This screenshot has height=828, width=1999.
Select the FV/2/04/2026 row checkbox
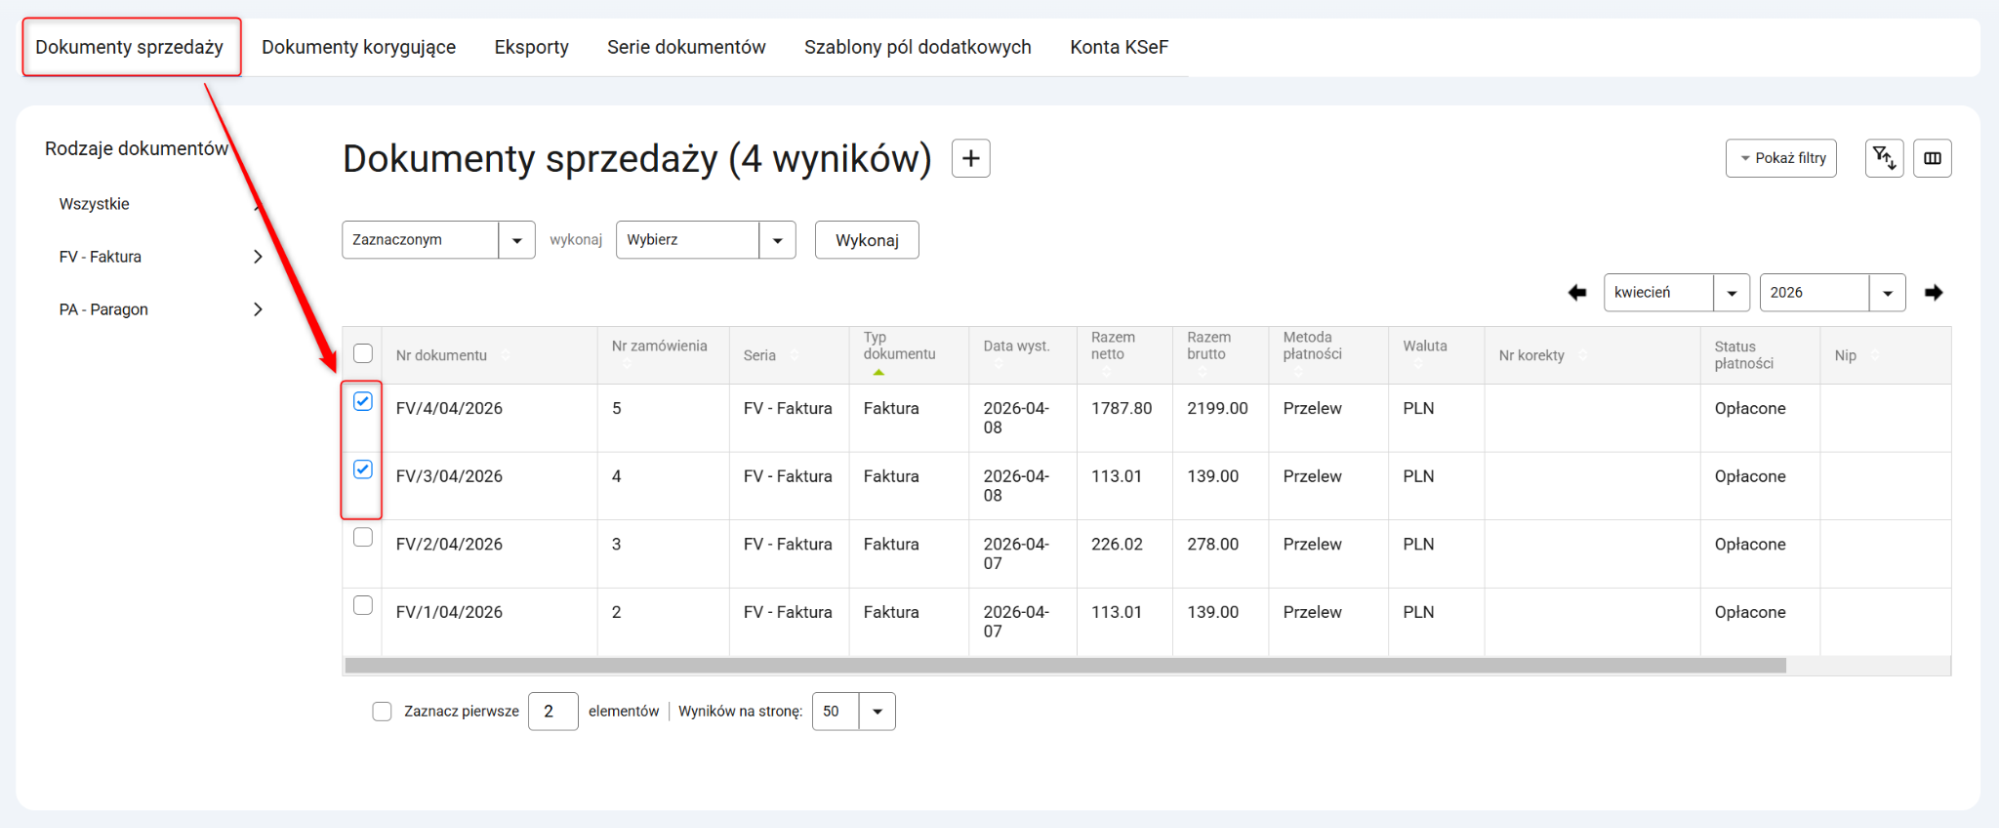click(363, 538)
